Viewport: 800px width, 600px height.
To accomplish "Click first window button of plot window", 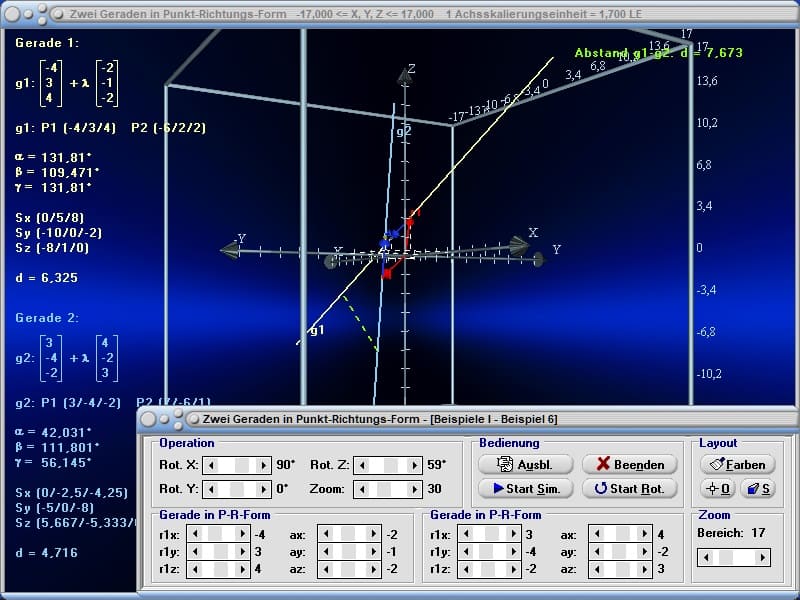I will [x=11, y=14].
